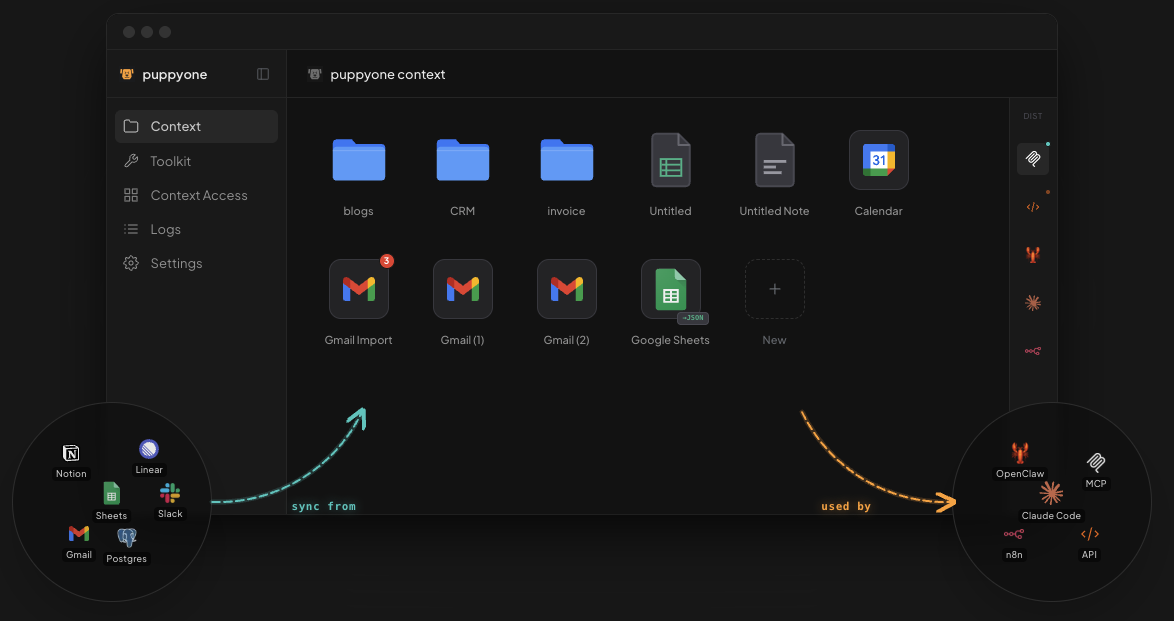Click API icon in used-by circle

1089,534
